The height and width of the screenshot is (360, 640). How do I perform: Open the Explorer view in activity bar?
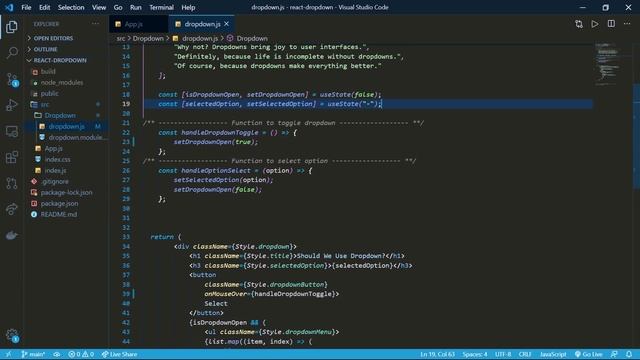pyautogui.click(x=12, y=27)
